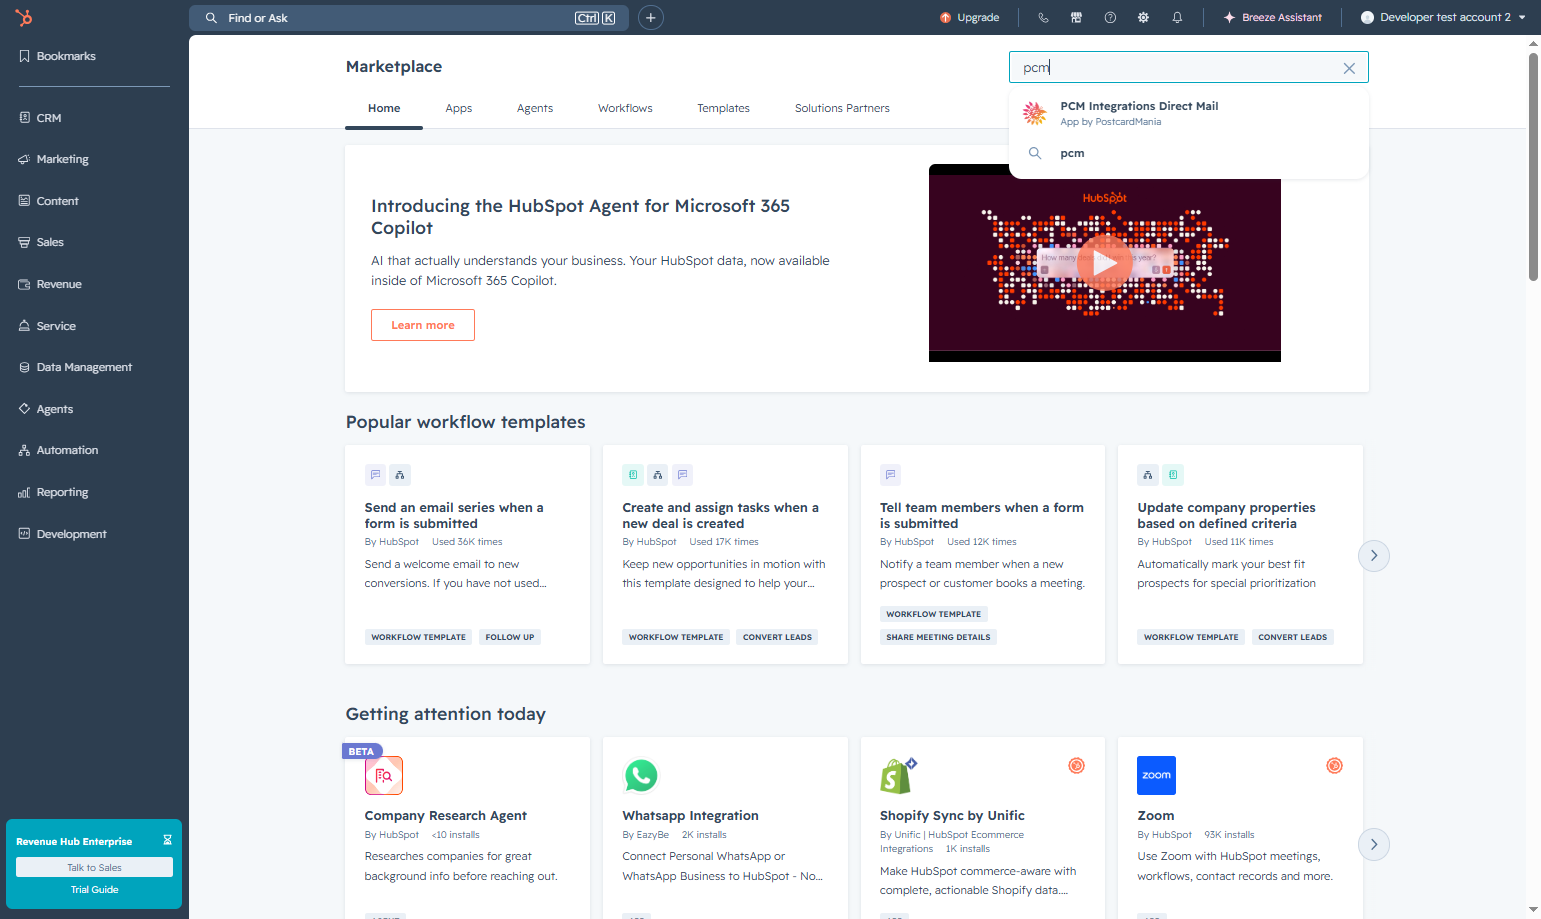Switch to the Apps tab
Viewport: 1541px width, 919px height.
click(459, 108)
